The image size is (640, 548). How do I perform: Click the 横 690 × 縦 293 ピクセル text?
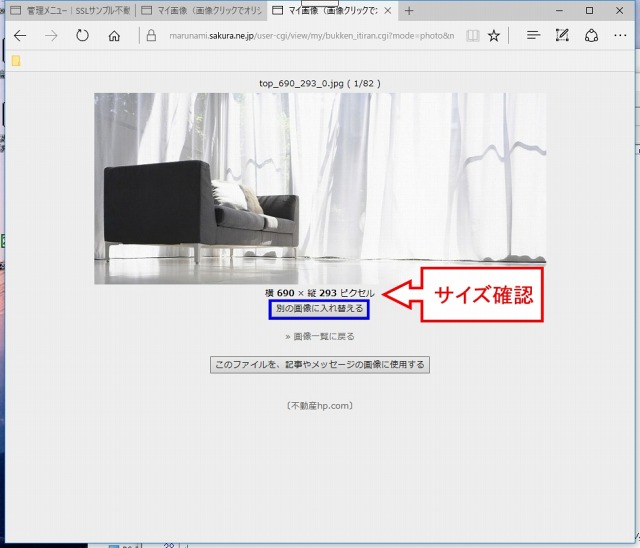320,293
